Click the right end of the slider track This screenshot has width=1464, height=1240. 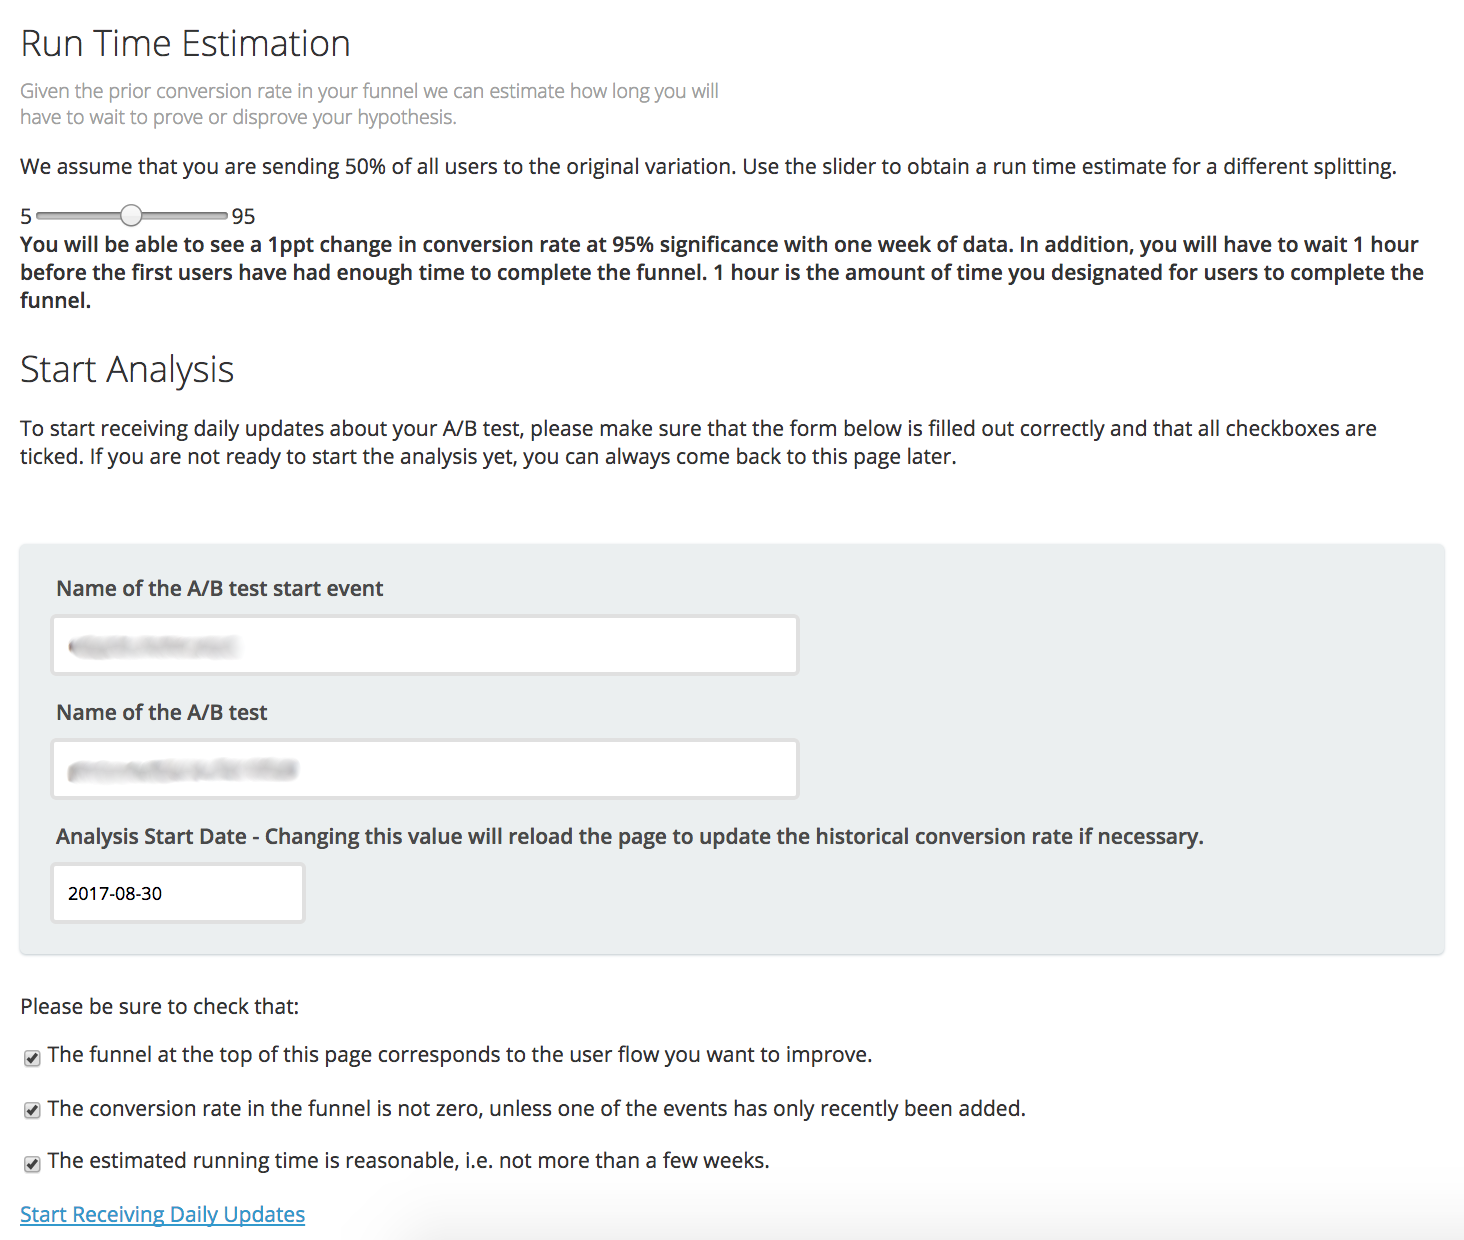(222, 215)
